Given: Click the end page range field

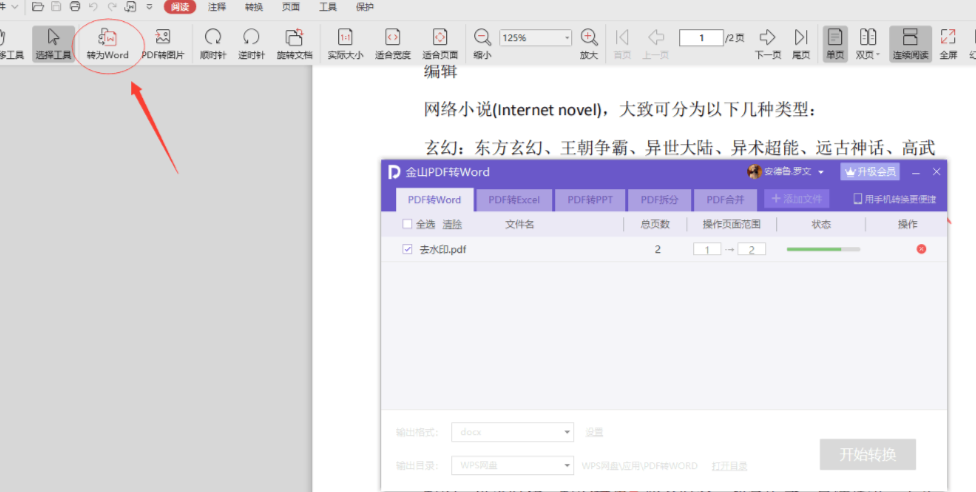Looking at the screenshot, I should pos(751,249).
